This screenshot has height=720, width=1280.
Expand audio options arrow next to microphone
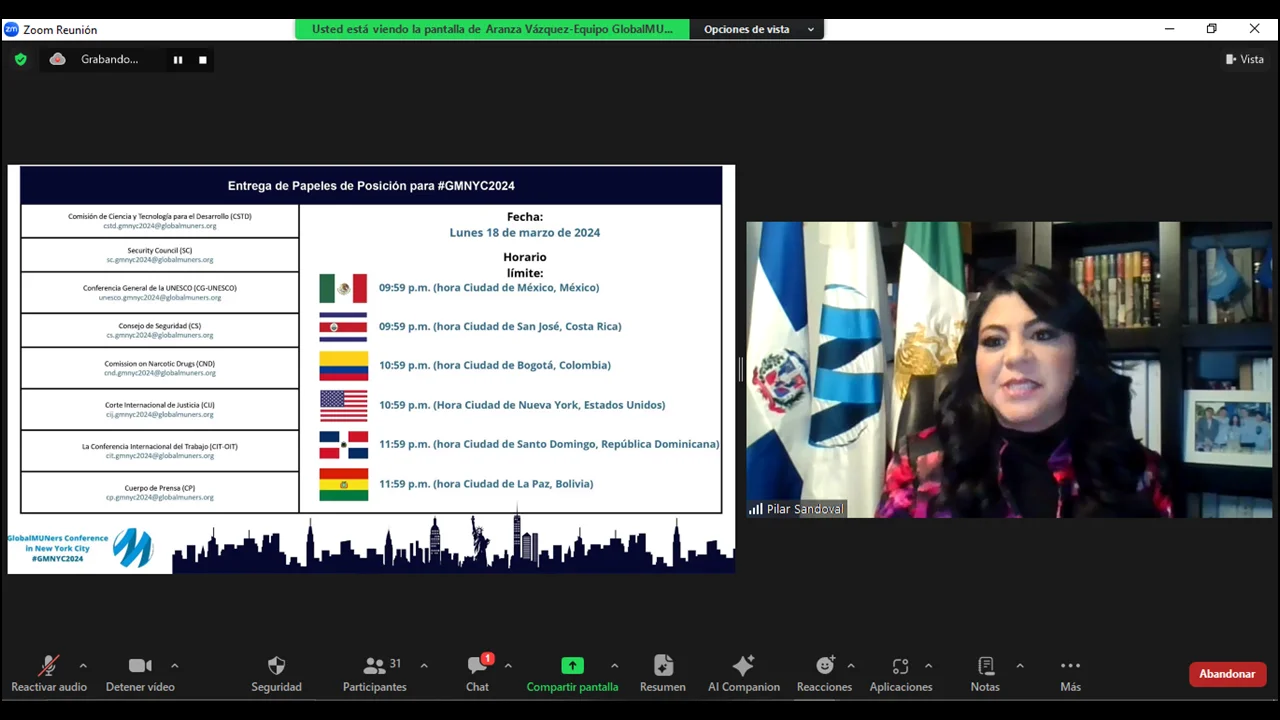pyautogui.click(x=83, y=666)
